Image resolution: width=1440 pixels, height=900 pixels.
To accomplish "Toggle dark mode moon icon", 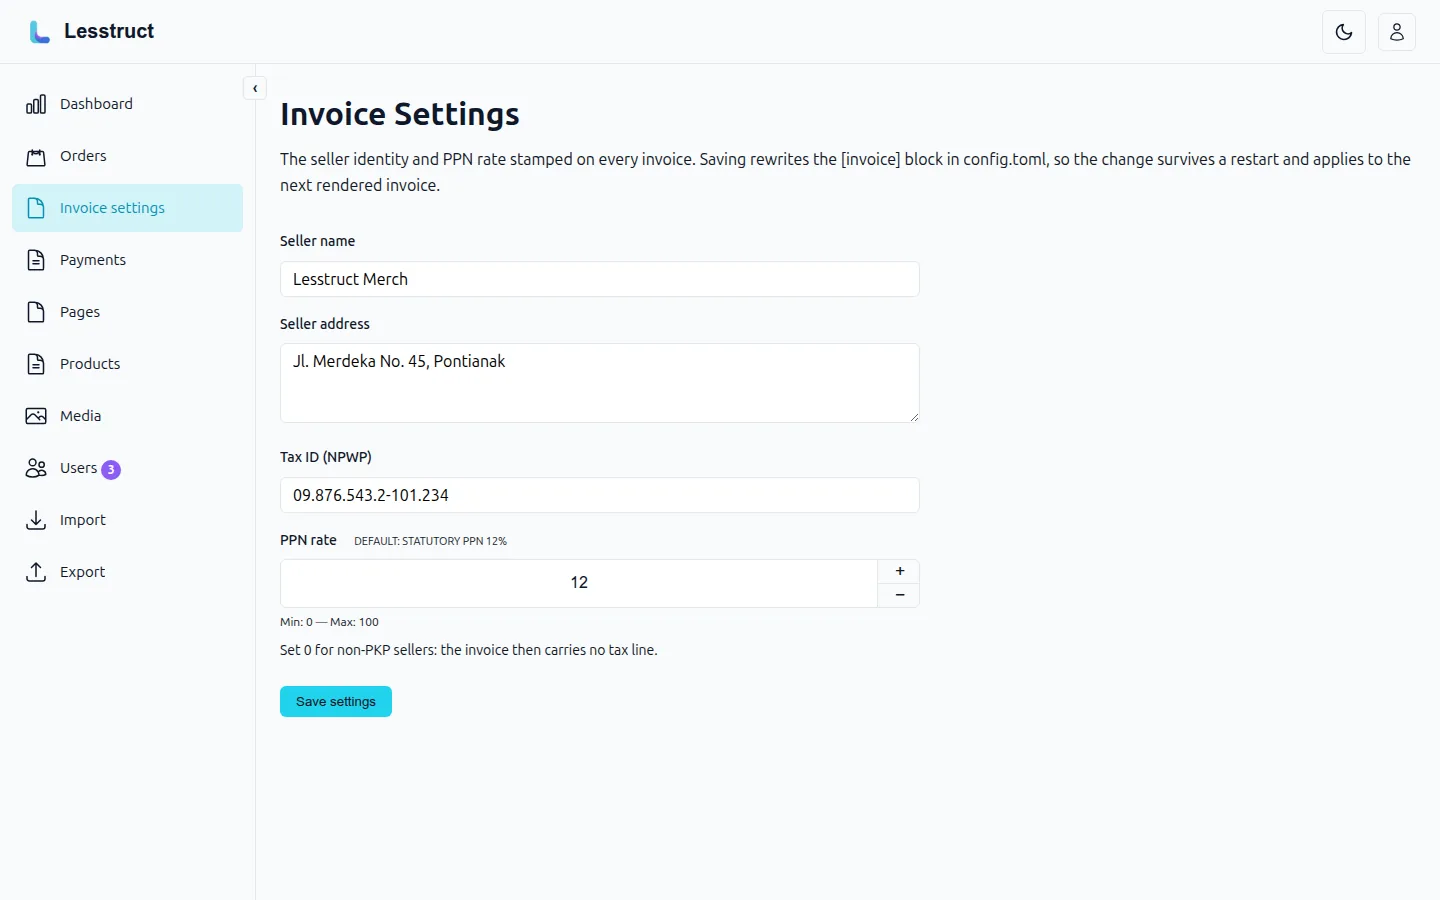I will [1344, 32].
